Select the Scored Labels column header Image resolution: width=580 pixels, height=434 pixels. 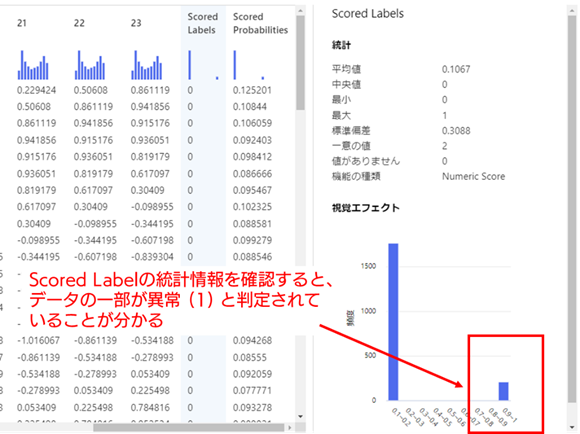[202, 23]
